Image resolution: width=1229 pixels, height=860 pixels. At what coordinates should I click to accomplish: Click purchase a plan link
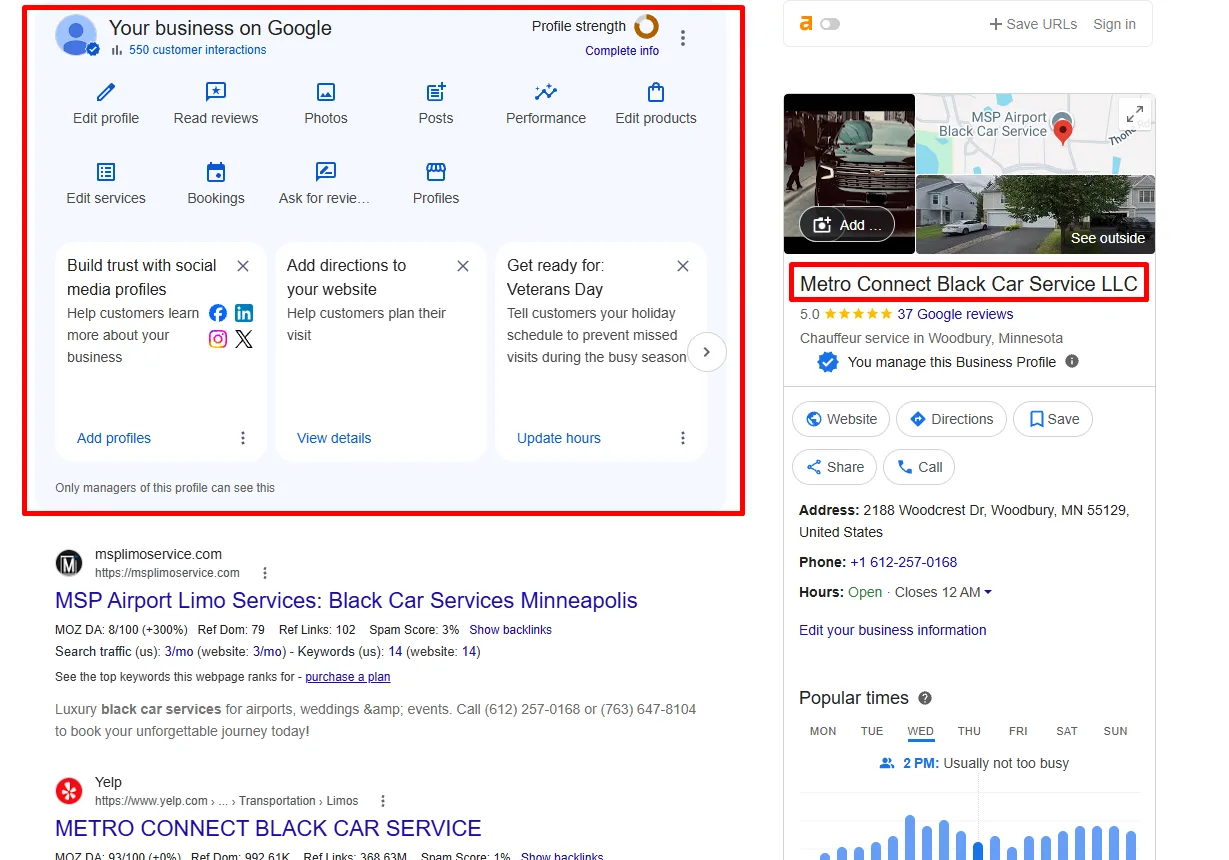pos(348,677)
